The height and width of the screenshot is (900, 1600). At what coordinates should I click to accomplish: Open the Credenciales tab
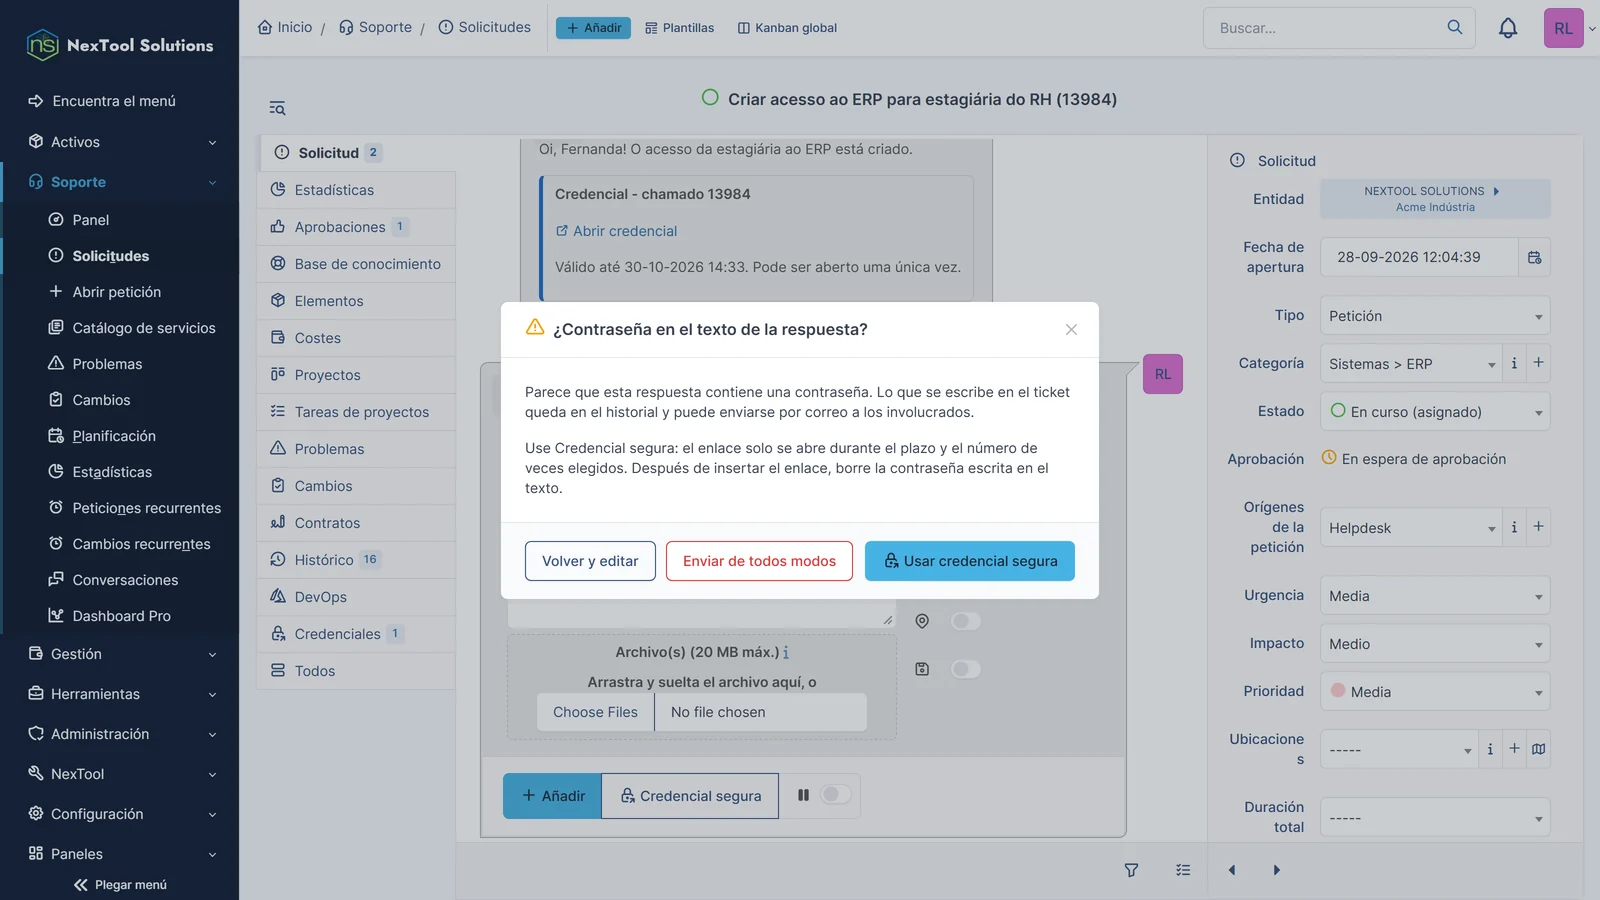click(357, 634)
